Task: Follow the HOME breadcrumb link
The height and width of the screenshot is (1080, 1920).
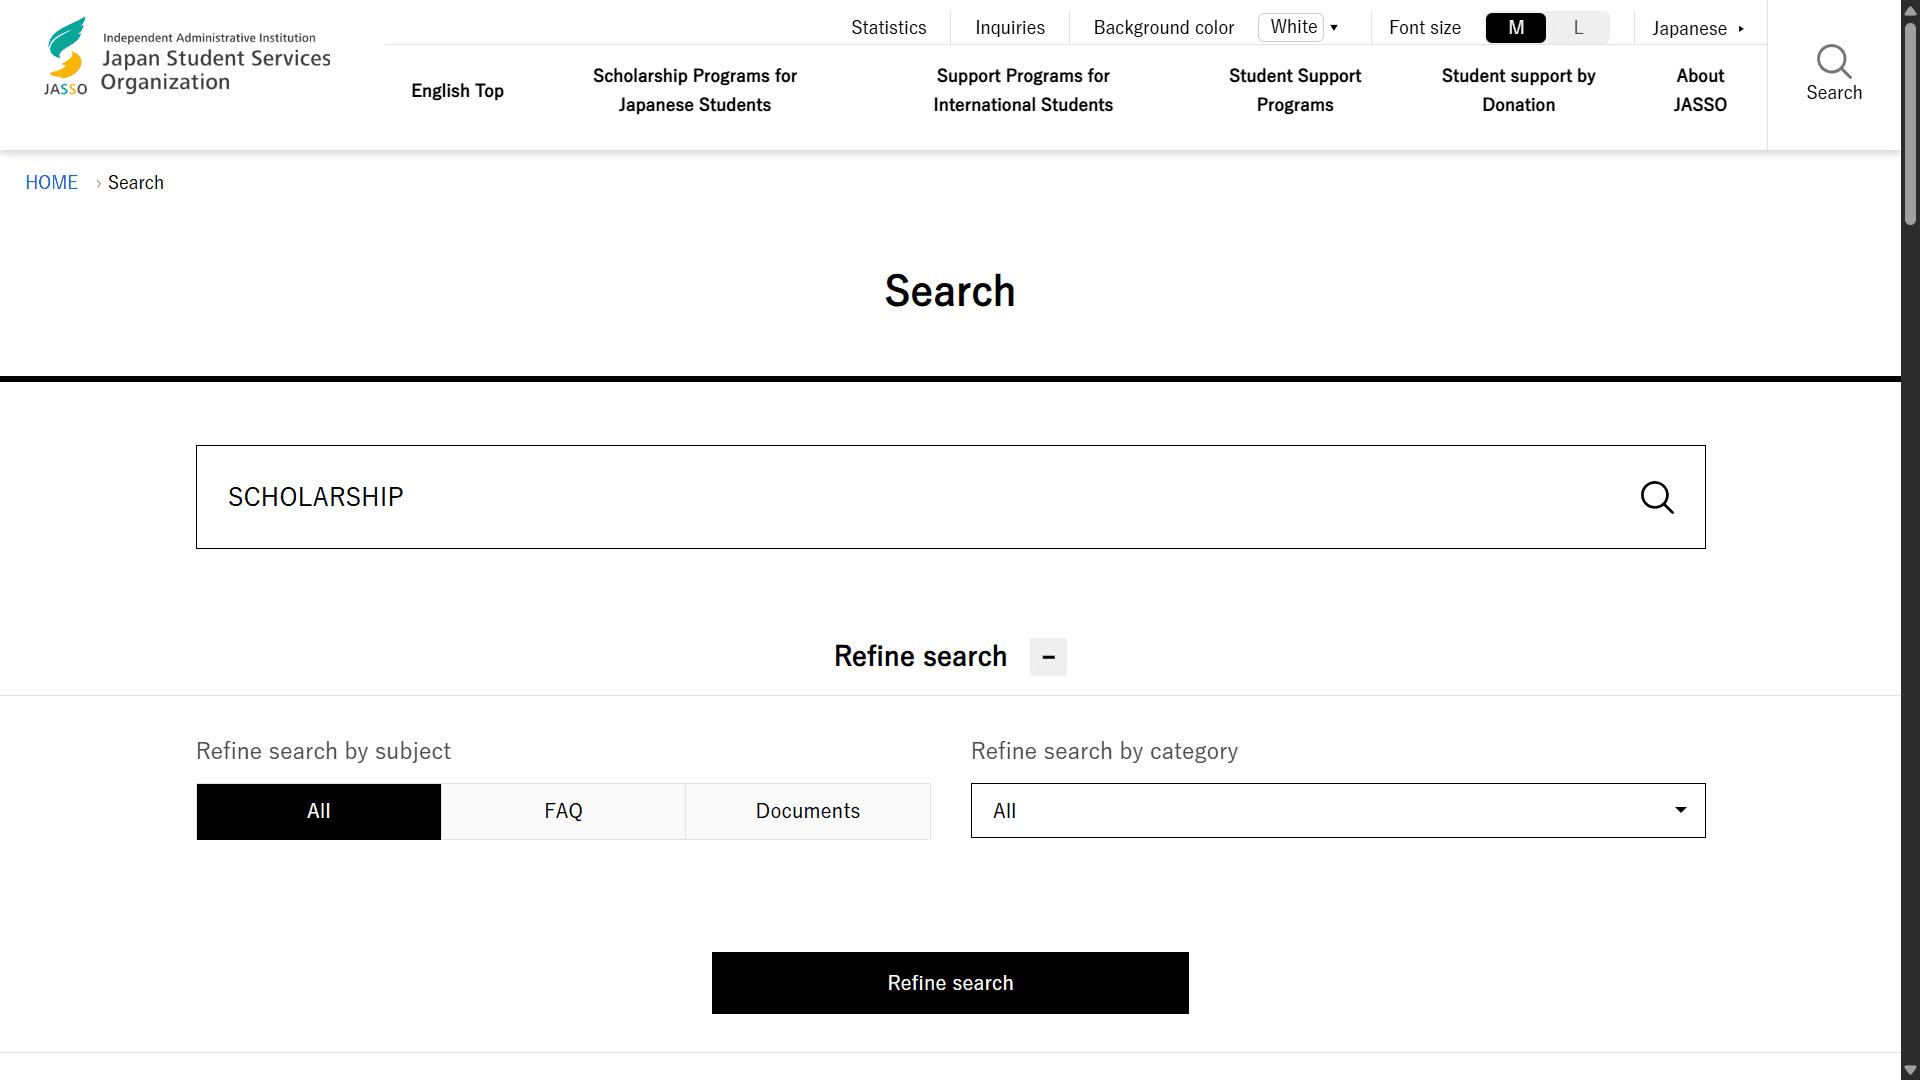Action: pyautogui.click(x=51, y=182)
